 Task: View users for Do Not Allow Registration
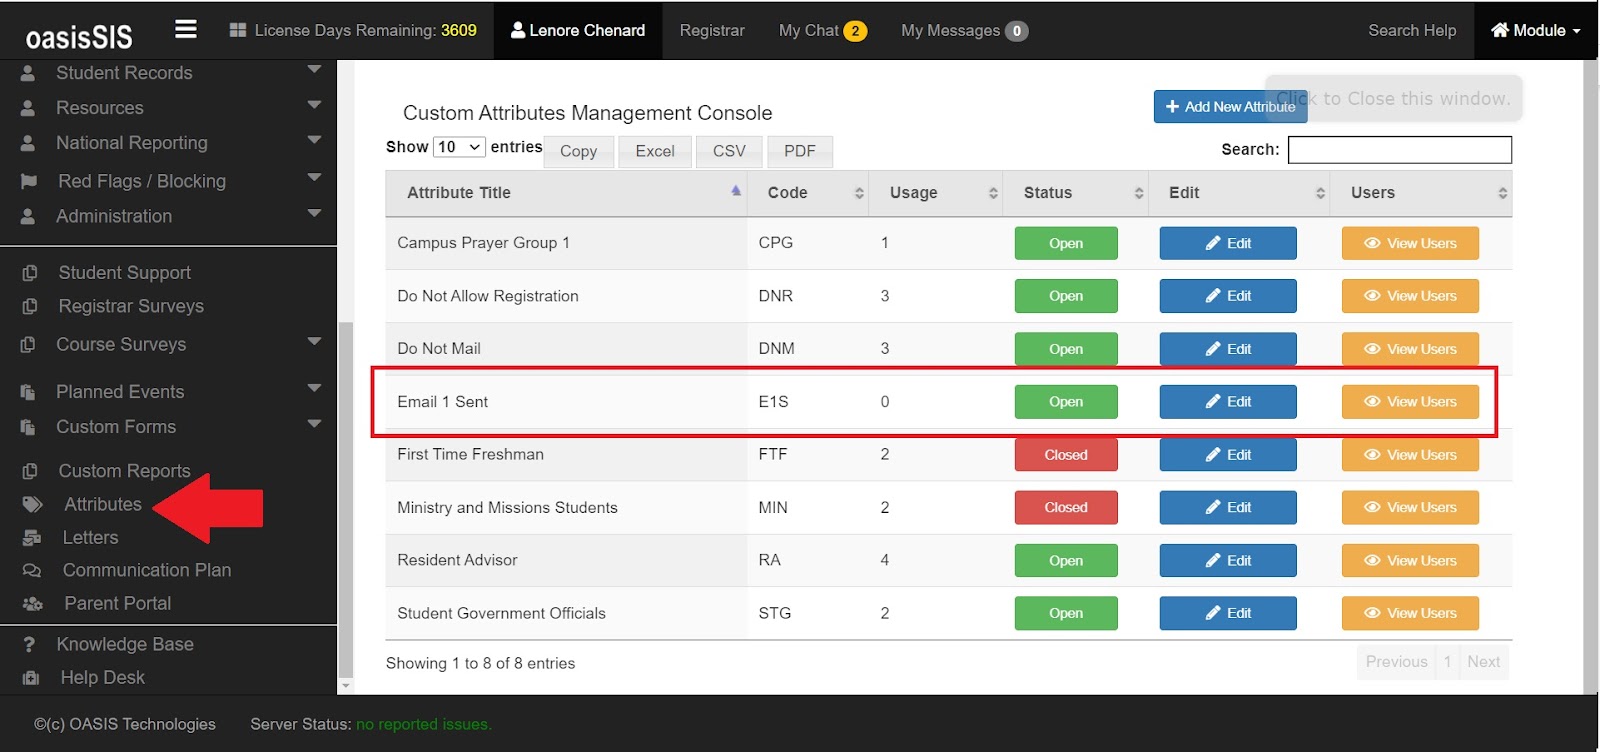(1410, 296)
